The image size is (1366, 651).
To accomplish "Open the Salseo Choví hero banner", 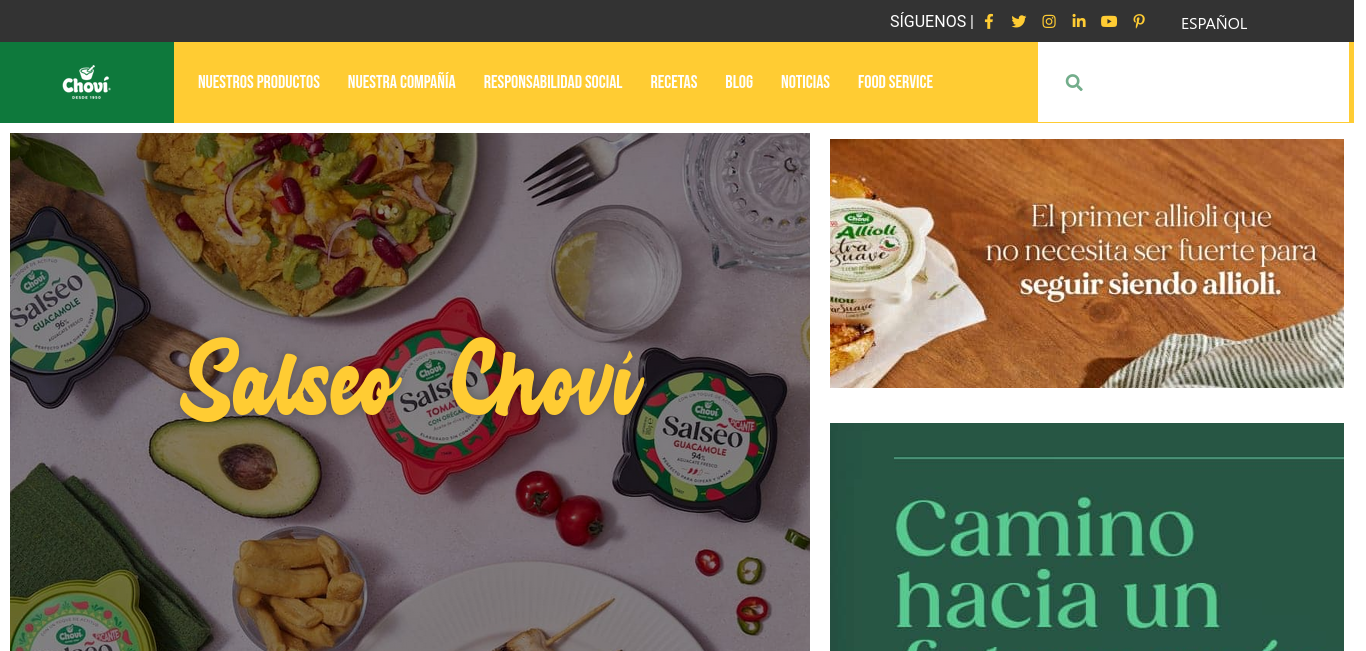I will click(x=410, y=392).
